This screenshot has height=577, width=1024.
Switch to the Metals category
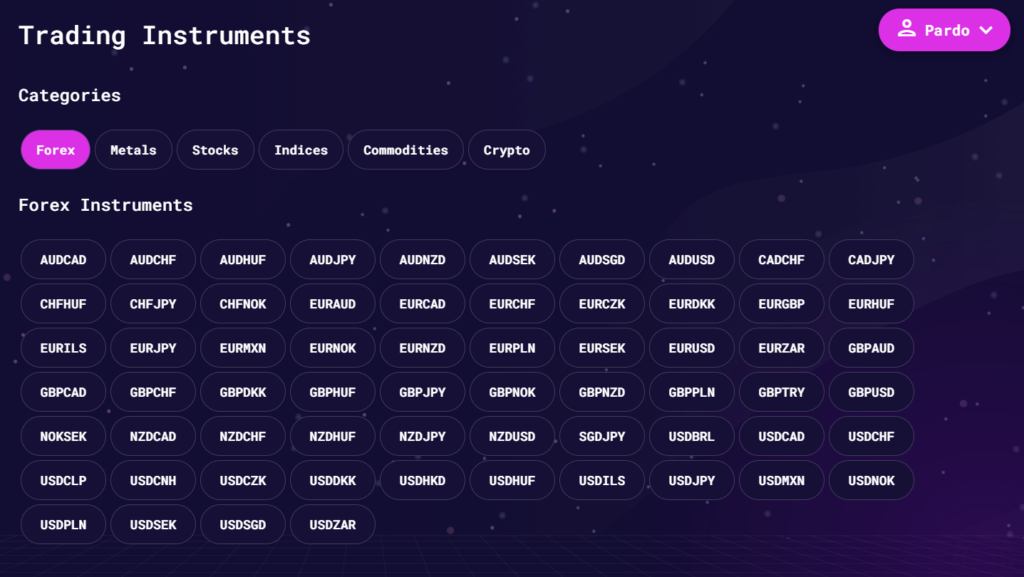tap(133, 149)
